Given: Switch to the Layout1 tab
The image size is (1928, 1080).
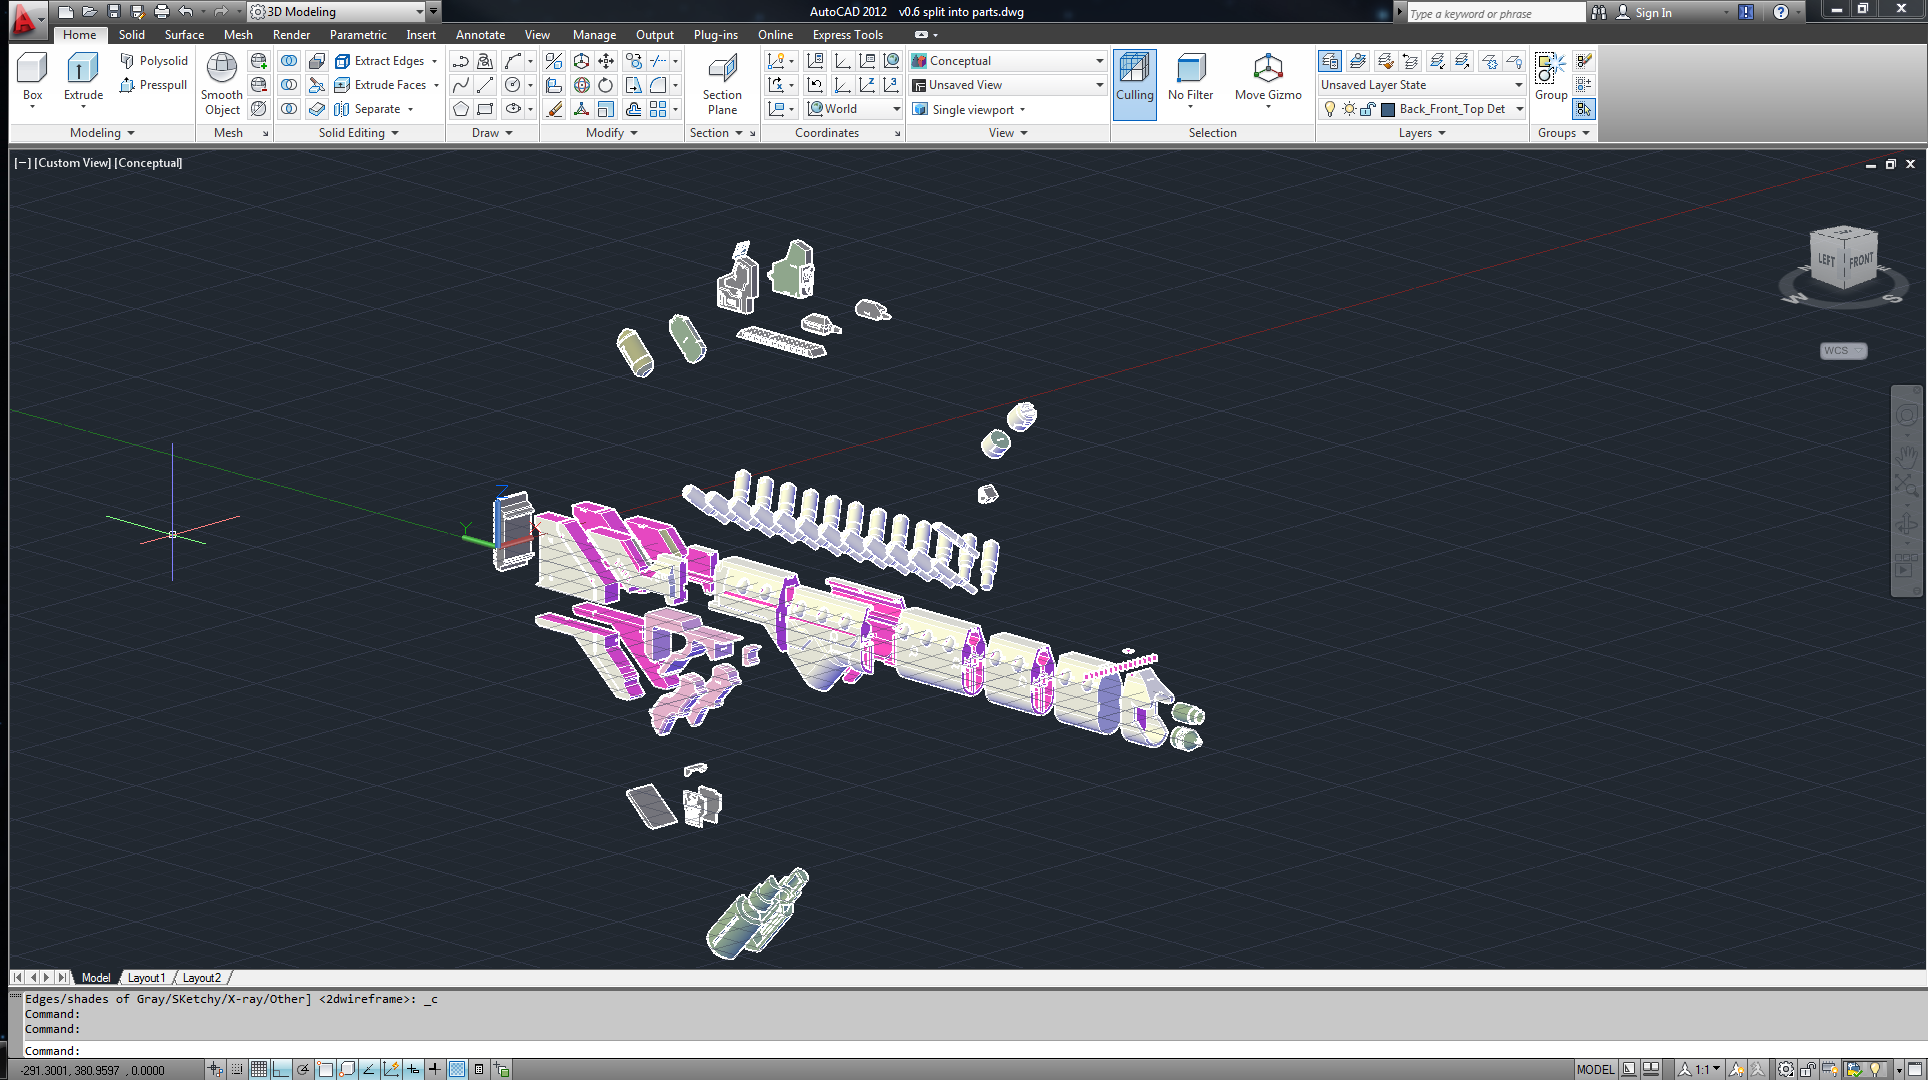Looking at the screenshot, I should pyautogui.click(x=146, y=978).
